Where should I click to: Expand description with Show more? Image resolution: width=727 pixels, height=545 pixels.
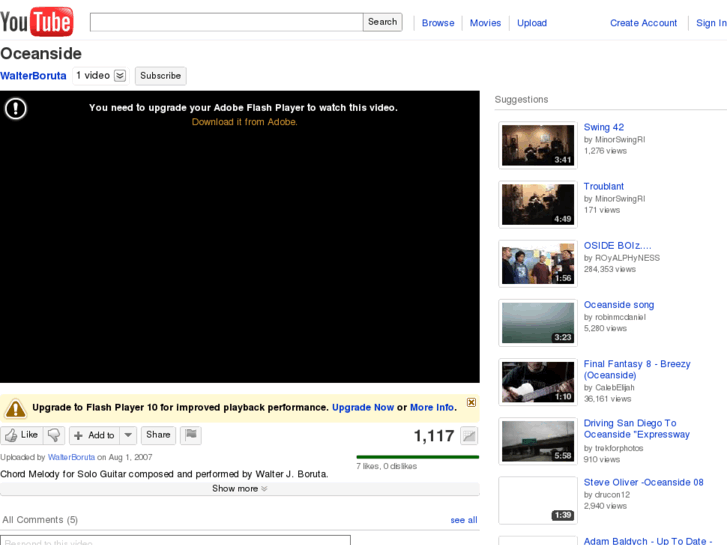pos(240,489)
